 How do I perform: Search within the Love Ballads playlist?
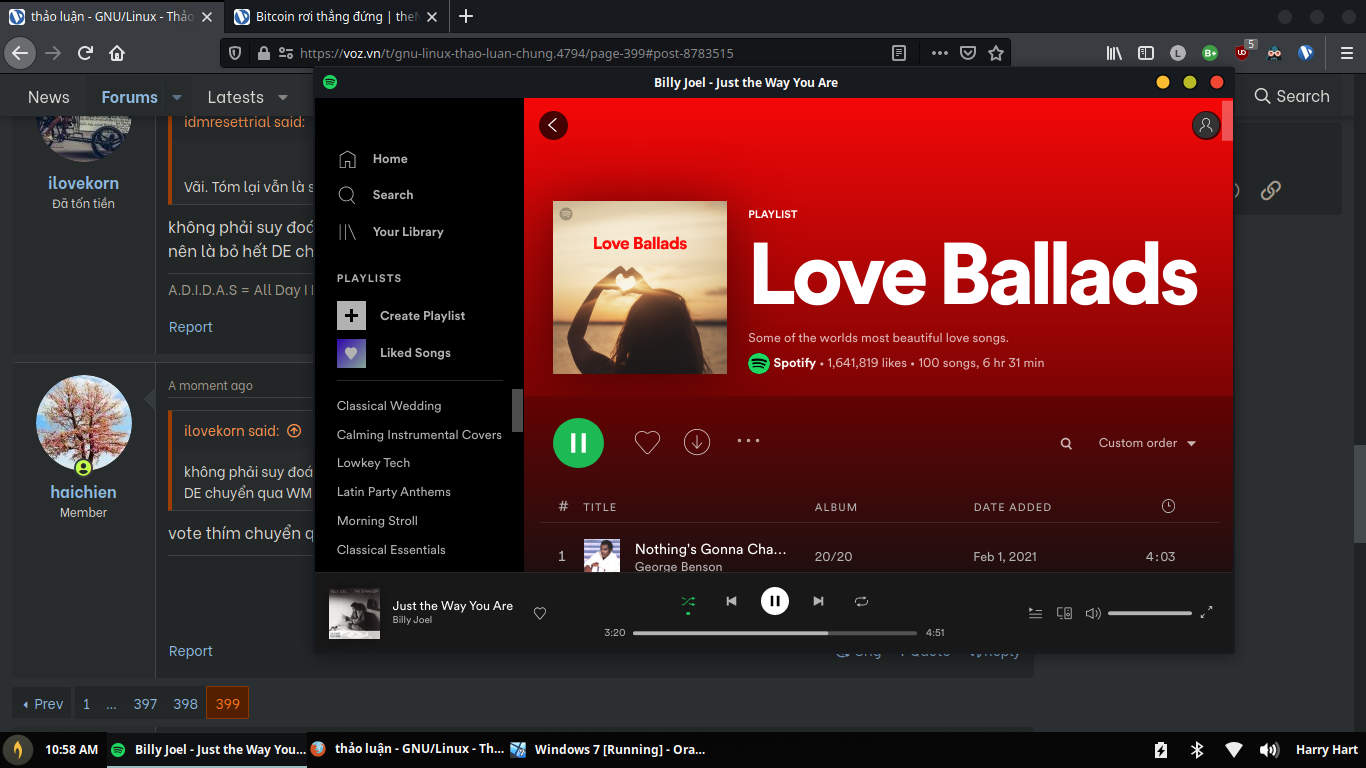[1067, 443]
